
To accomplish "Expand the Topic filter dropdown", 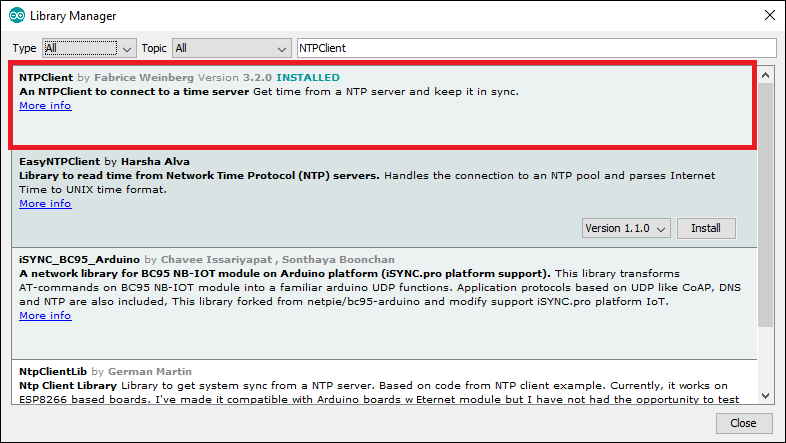I will click(230, 48).
